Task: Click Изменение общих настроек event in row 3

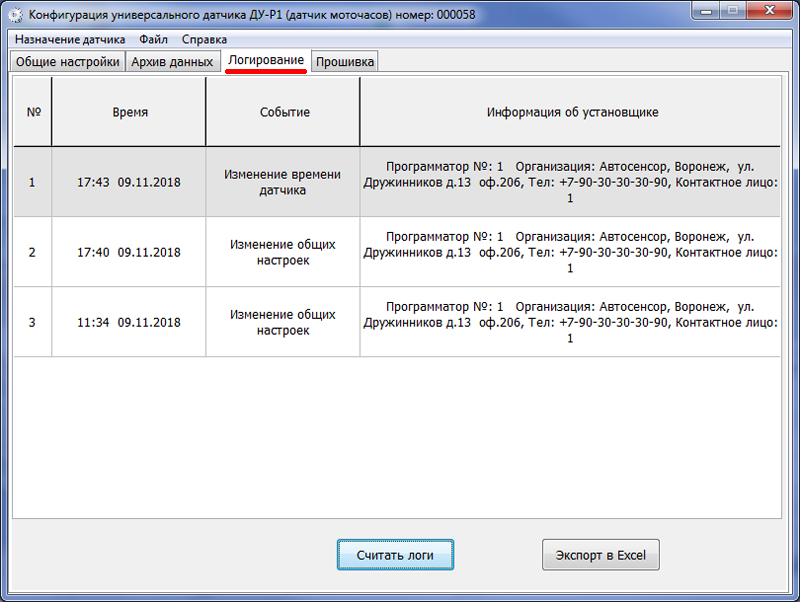Action: (283, 322)
